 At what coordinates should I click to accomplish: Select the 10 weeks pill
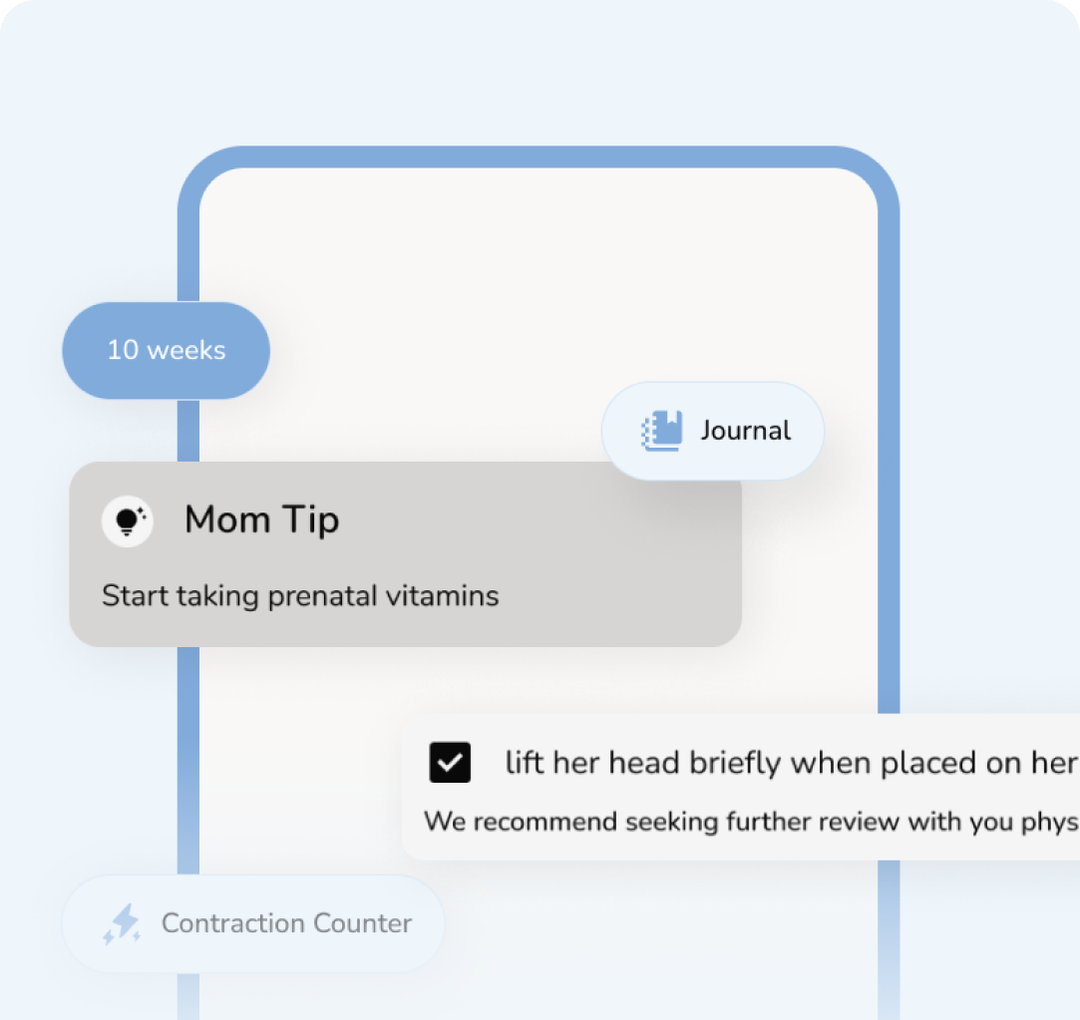point(166,350)
